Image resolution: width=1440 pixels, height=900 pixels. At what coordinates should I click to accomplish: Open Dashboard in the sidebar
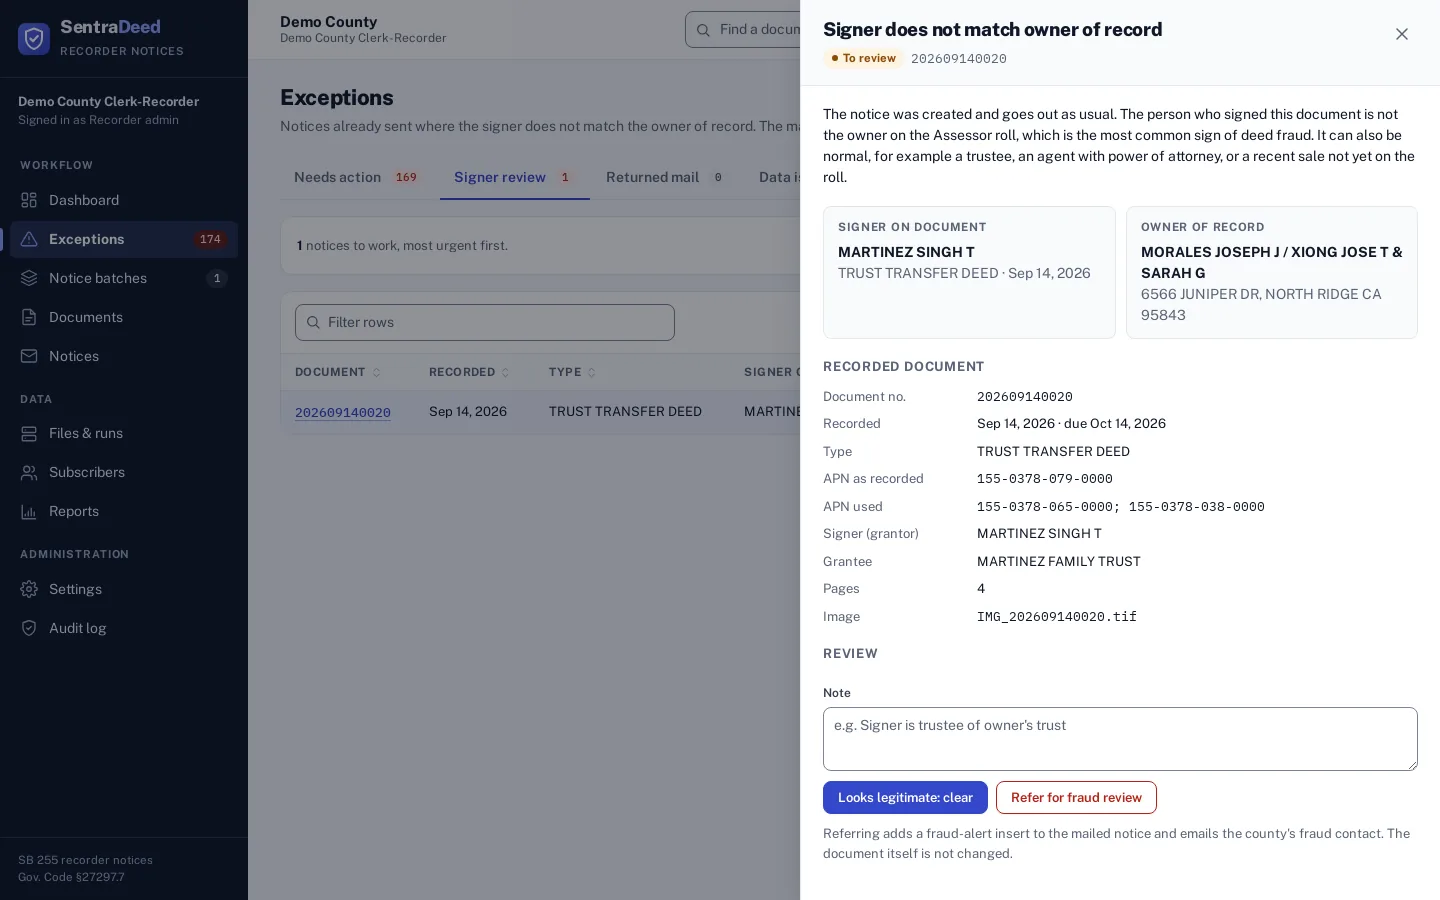click(124, 200)
